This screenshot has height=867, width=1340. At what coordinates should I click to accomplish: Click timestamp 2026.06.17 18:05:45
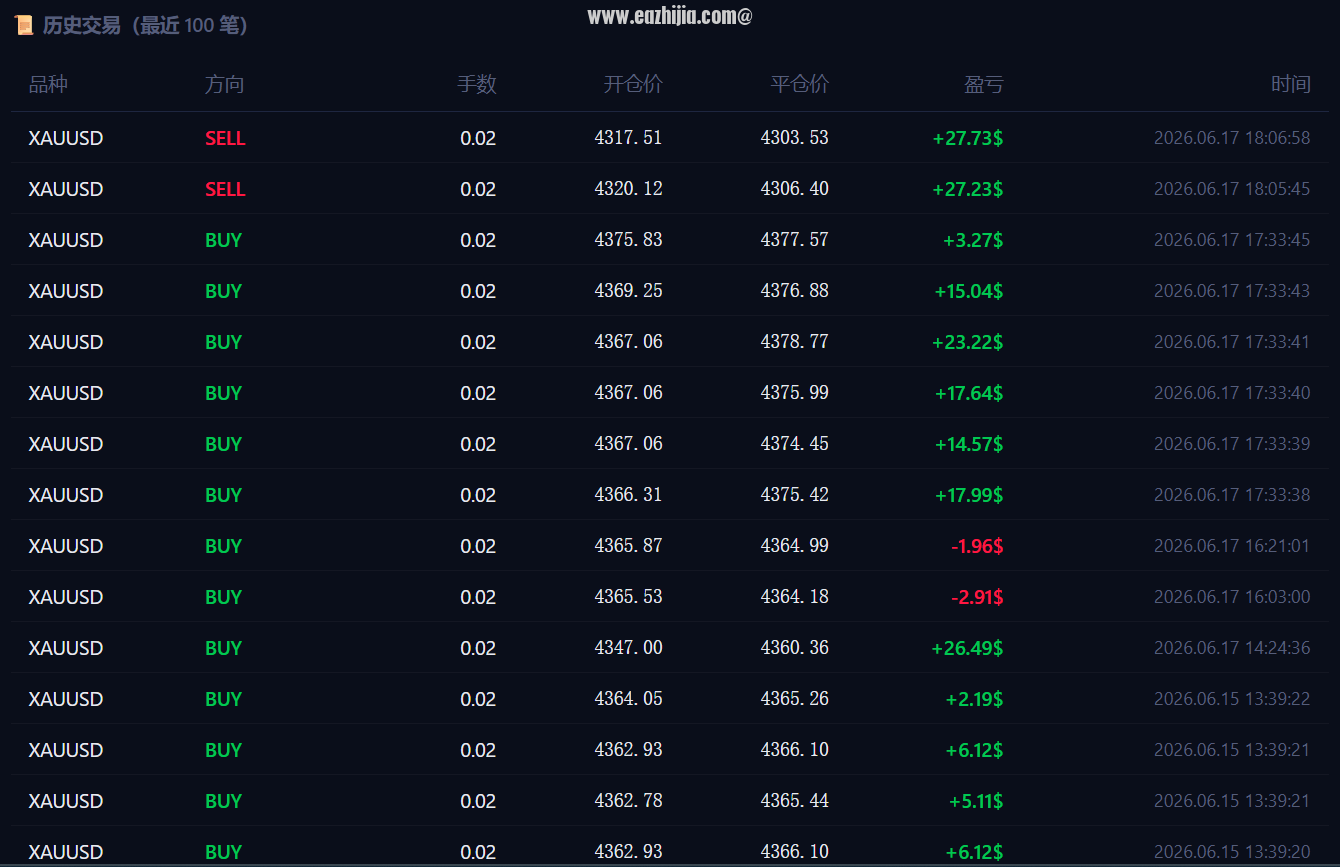(x=1232, y=189)
